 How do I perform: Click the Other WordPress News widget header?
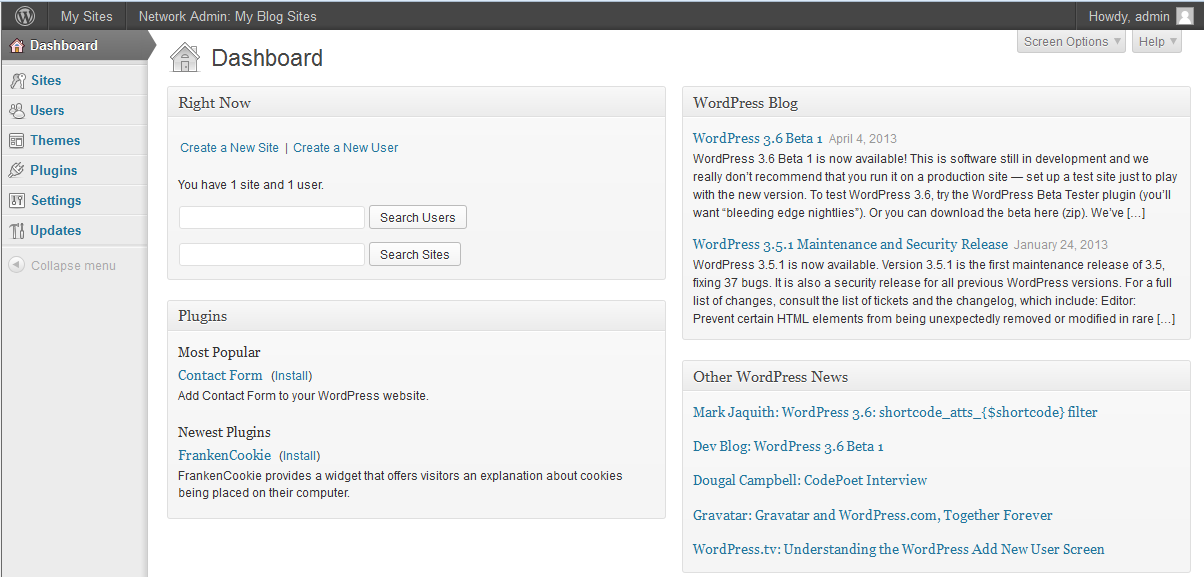936,376
